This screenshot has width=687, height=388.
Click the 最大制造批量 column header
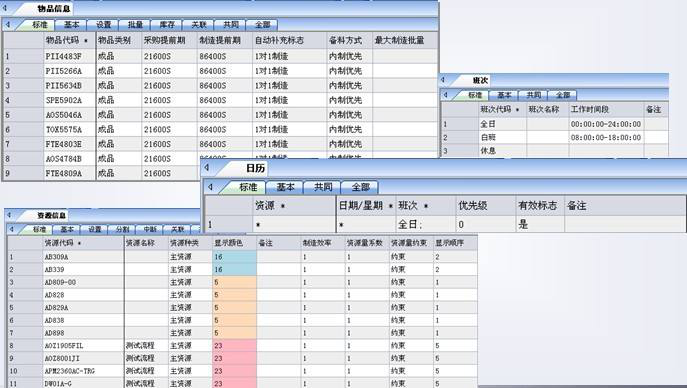pos(404,40)
